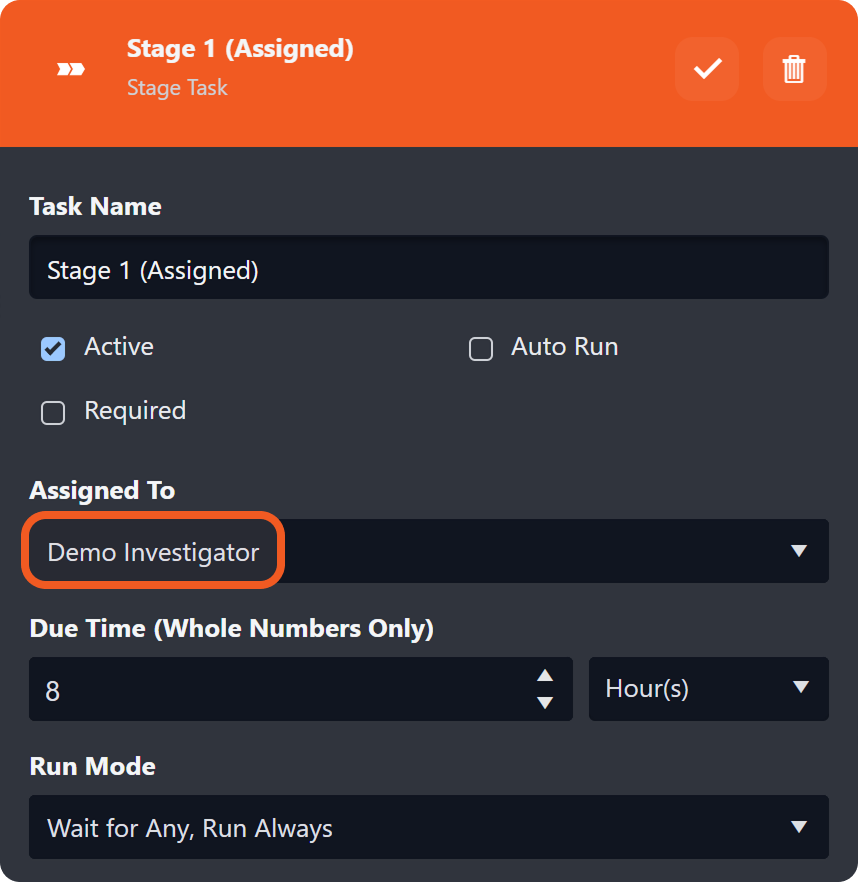Viewport: 858px width, 882px height.
Task: Uncheck the Active checkbox
Action: coord(53,349)
